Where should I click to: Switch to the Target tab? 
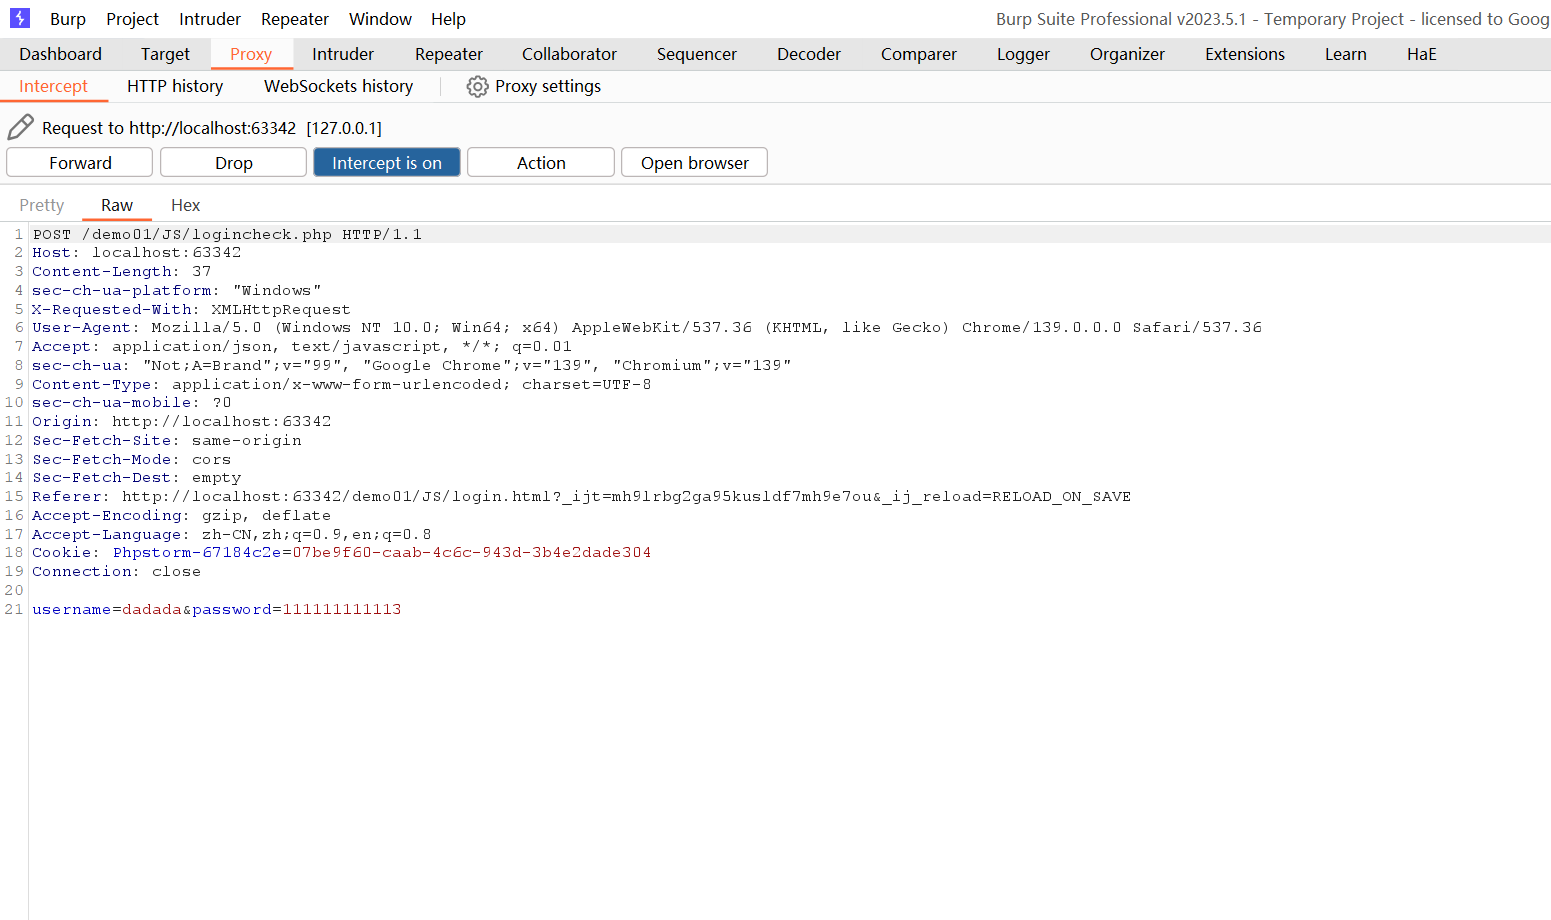(x=165, y=54)
